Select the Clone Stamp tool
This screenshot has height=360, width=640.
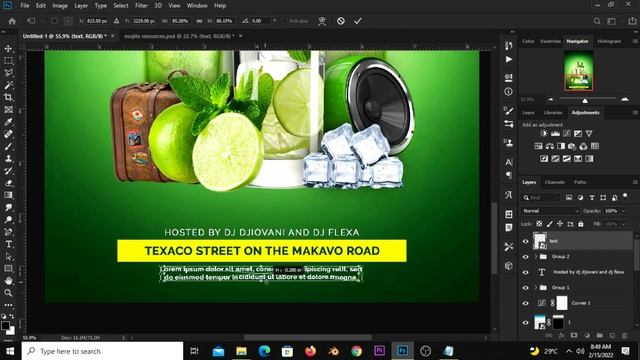click(8, 159)
